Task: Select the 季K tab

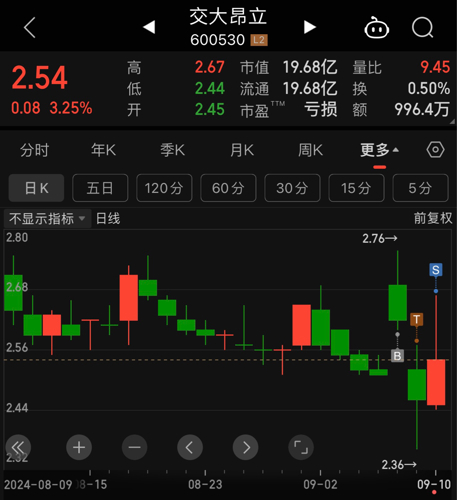Action: (x=173, y=150)
